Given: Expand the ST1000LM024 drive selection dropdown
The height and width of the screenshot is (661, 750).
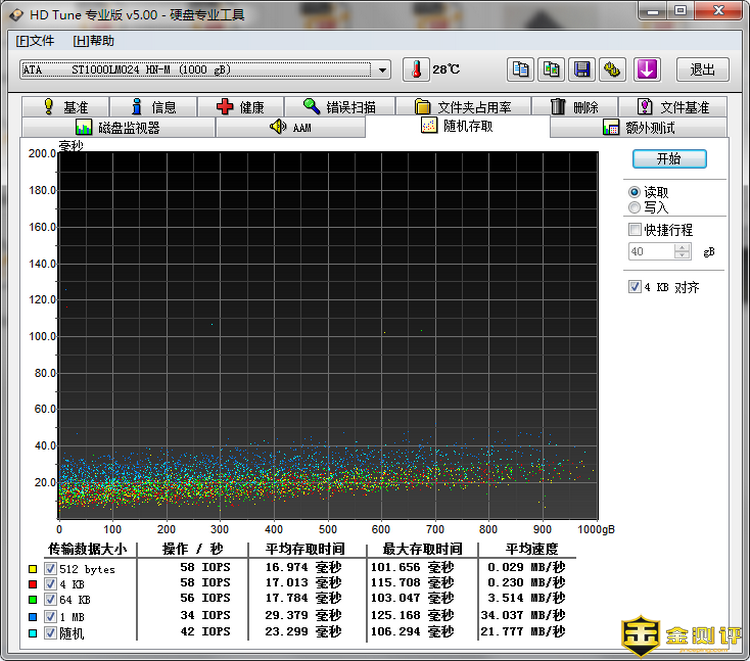Looking at the screenshot, I should (x=383, y=69).
